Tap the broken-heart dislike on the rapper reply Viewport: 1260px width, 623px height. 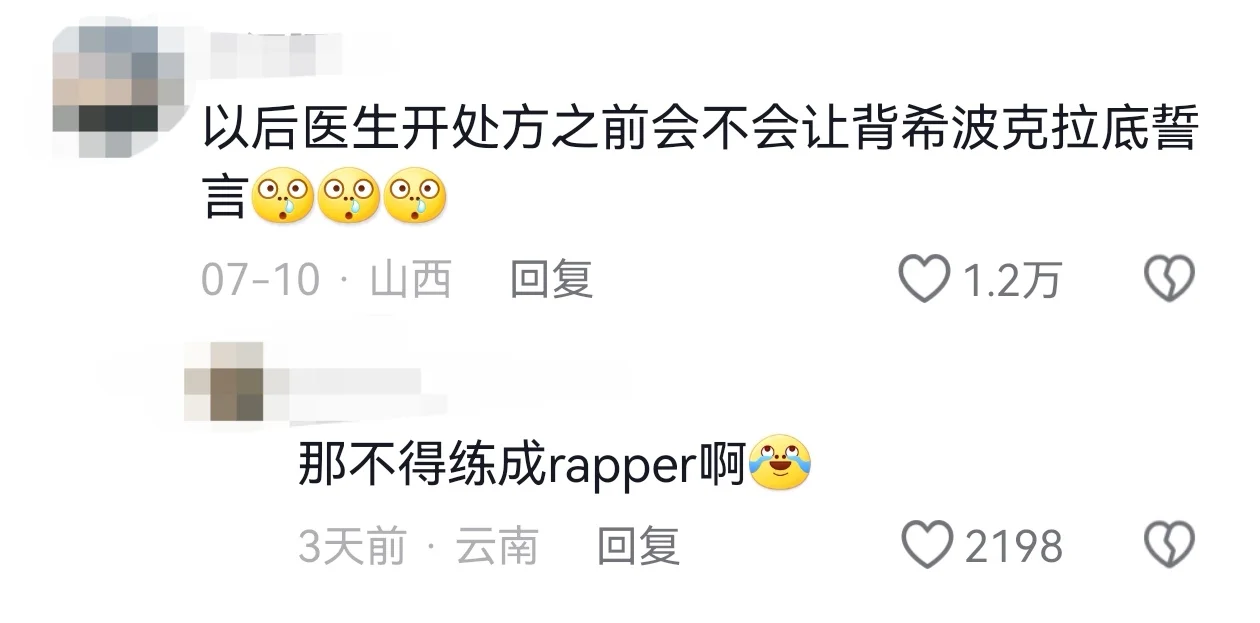coord(1169,546)
